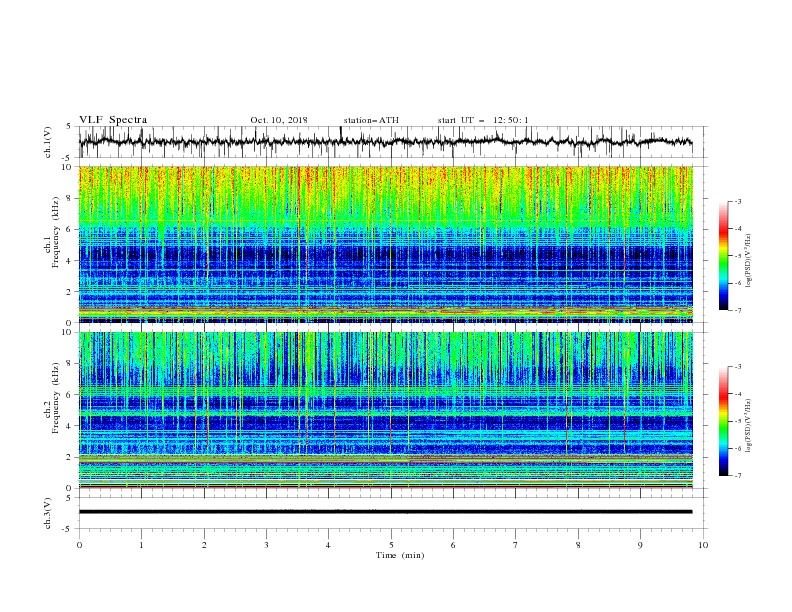The image size is (792, 612).
Task: Click the "2" kHz tick on ch.1 frequency axis
Action: (x=69, y=291)
